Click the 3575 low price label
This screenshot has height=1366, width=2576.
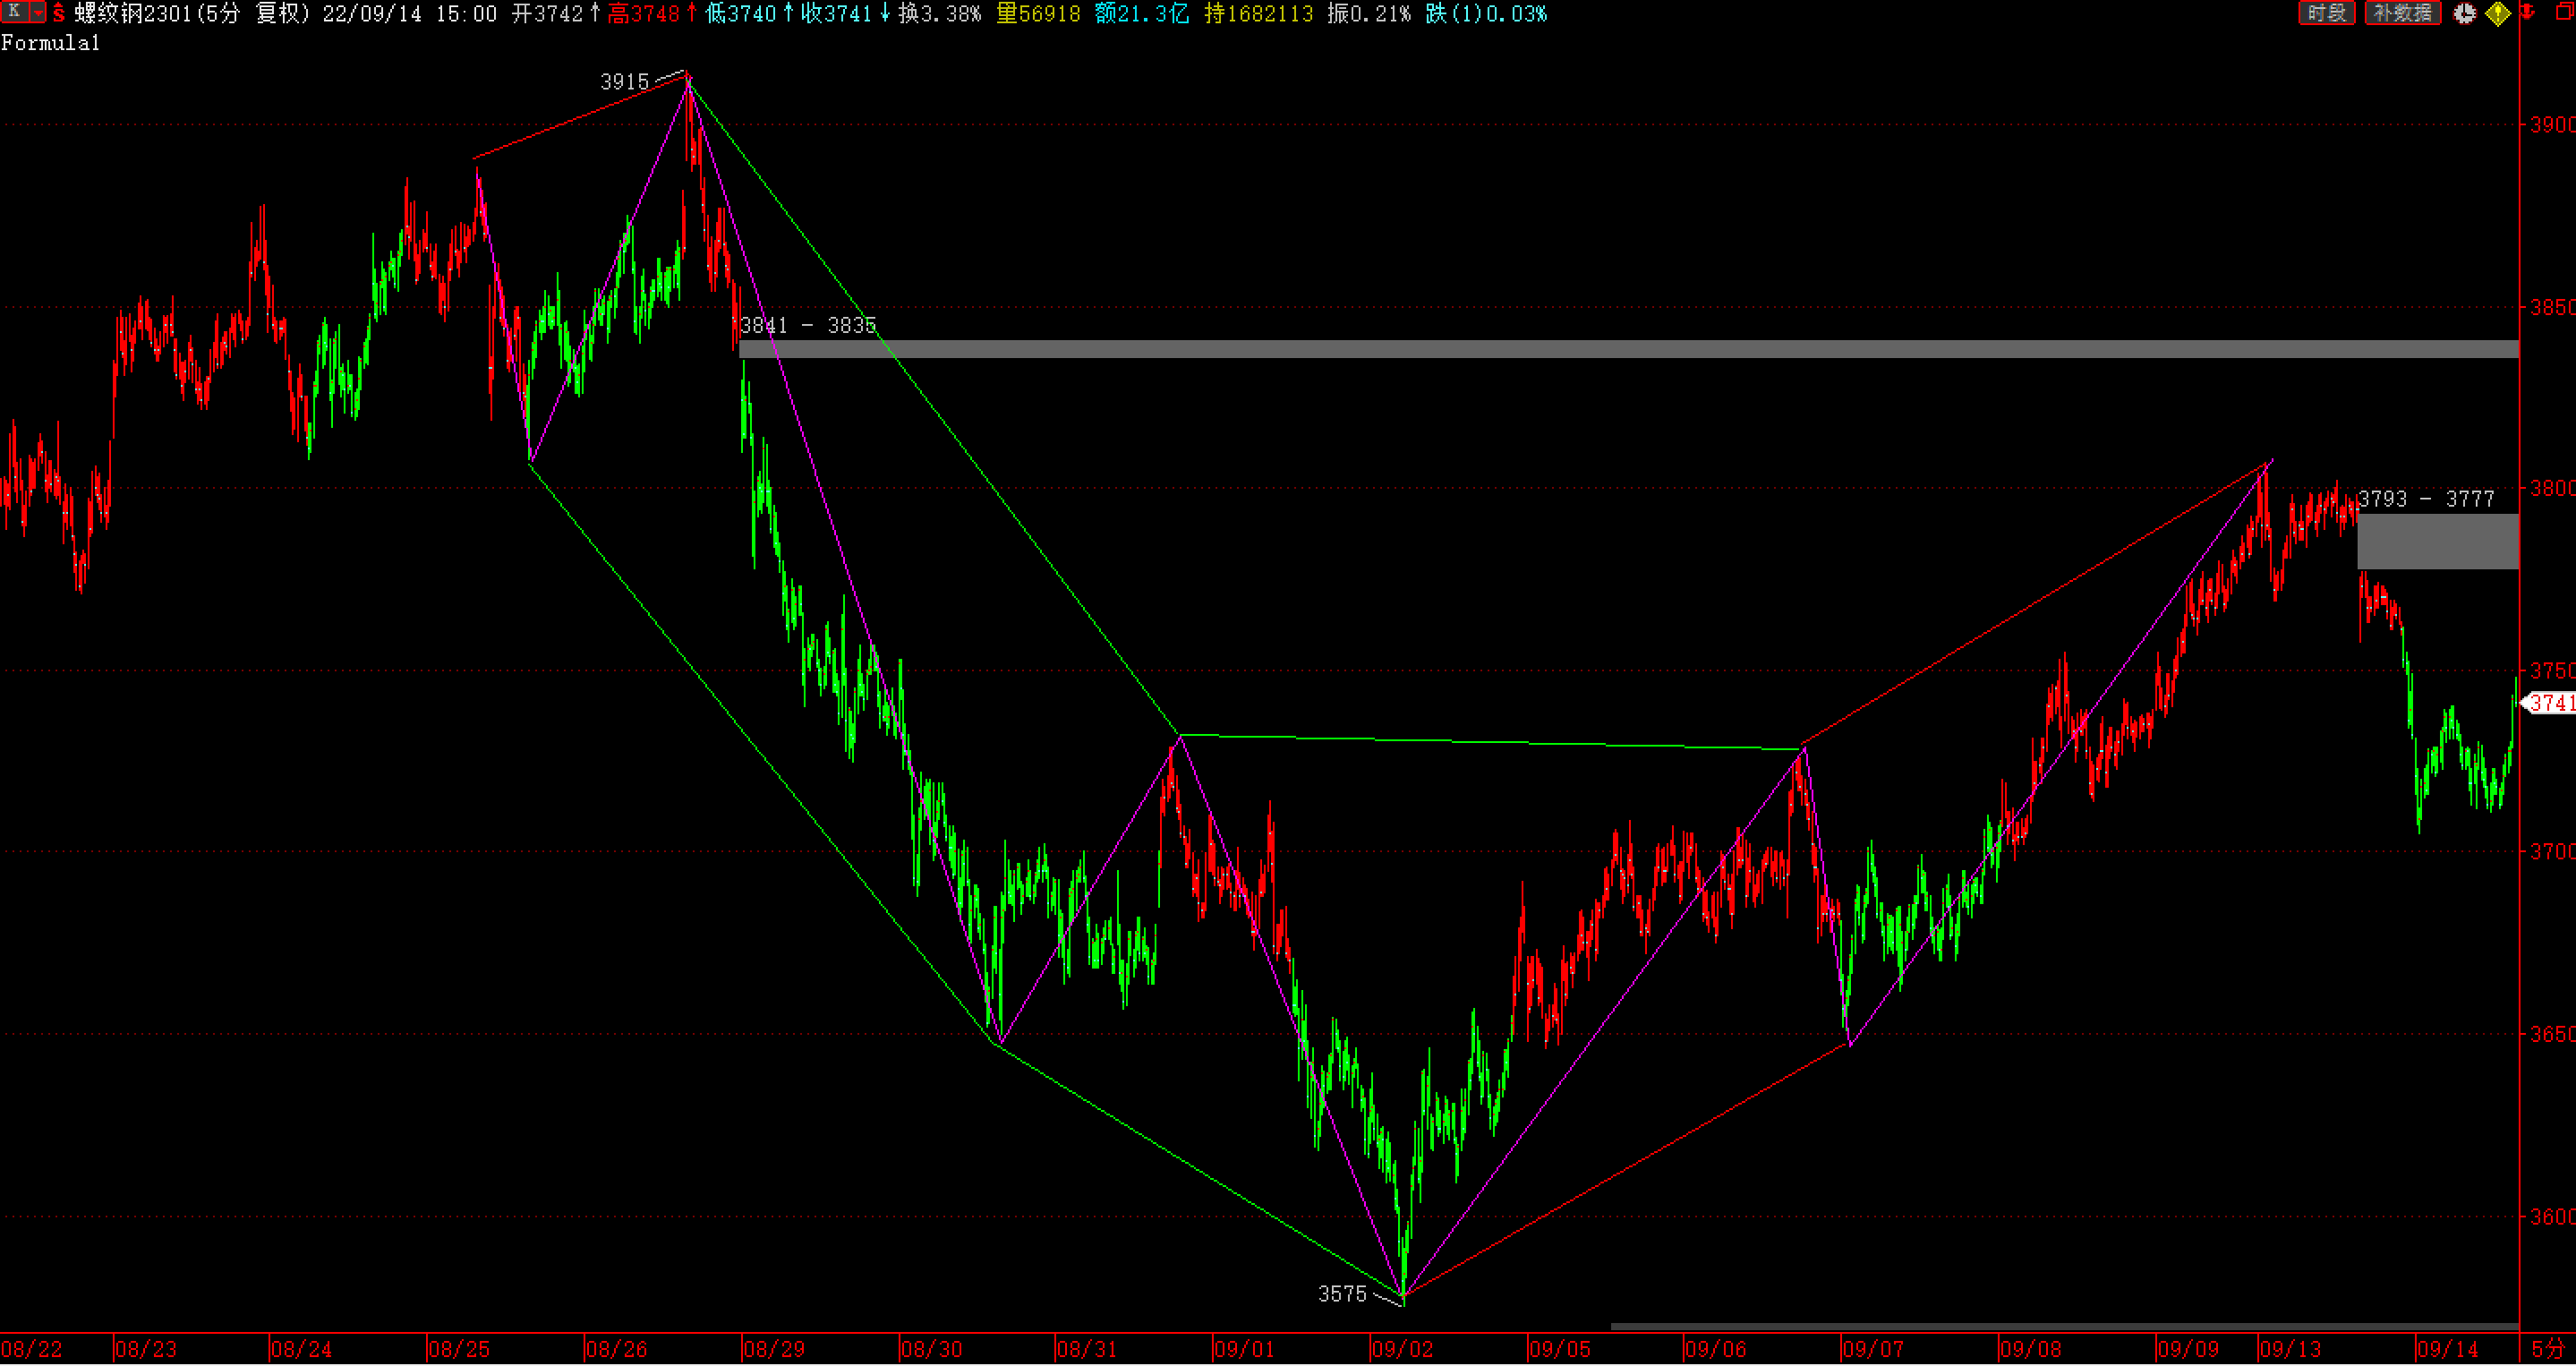(x=1342, y=1294)
